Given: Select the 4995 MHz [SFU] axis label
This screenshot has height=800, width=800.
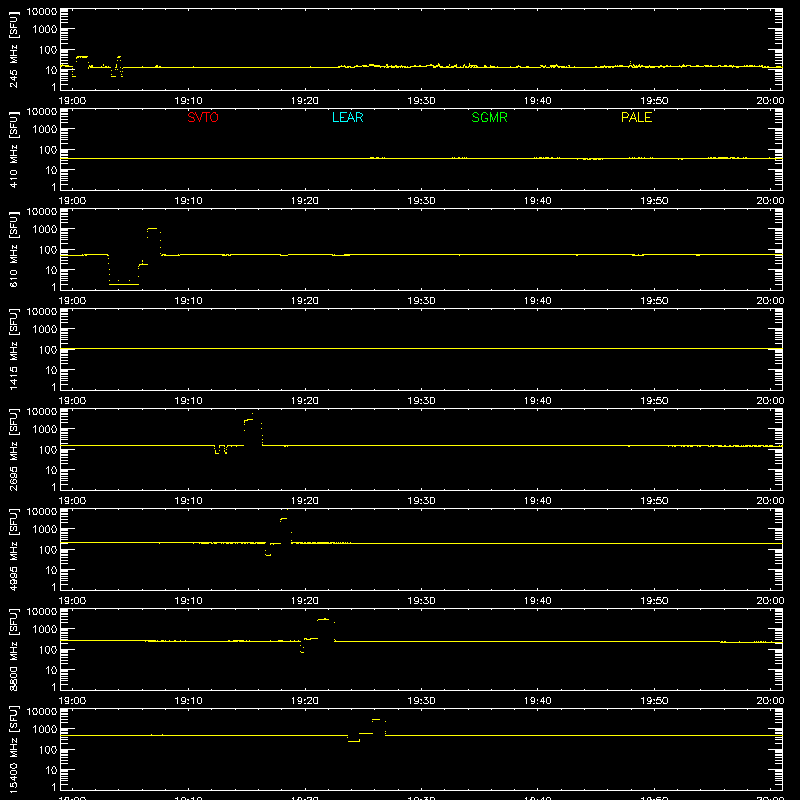Looking at the screenshot, I should pyautogui.click(x=13, y=549).
